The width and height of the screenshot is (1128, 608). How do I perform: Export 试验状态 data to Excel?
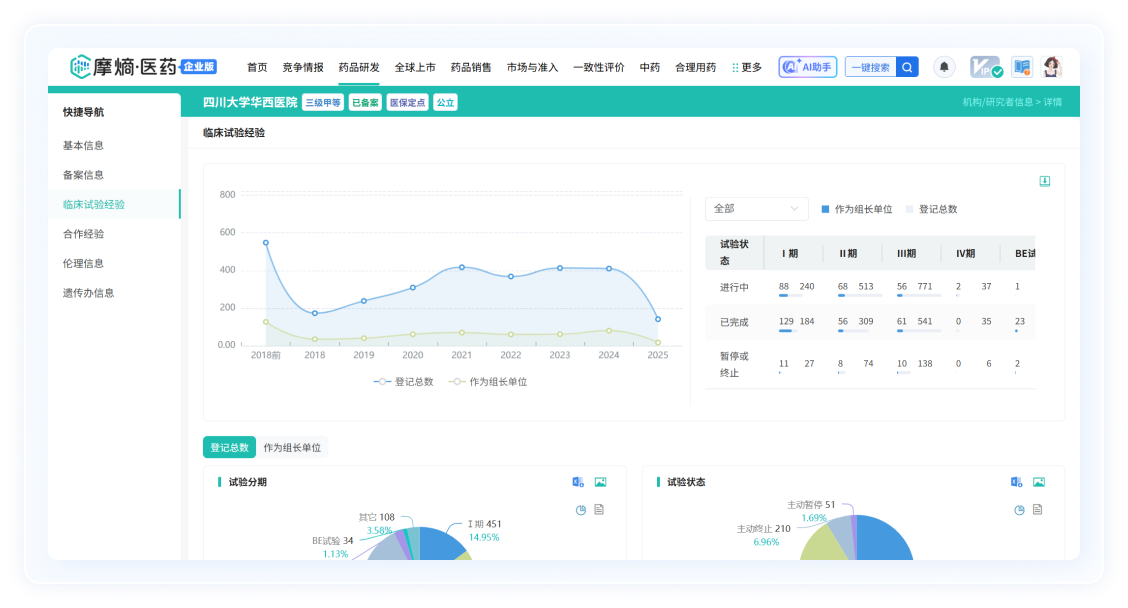(x=1016, y=482)
